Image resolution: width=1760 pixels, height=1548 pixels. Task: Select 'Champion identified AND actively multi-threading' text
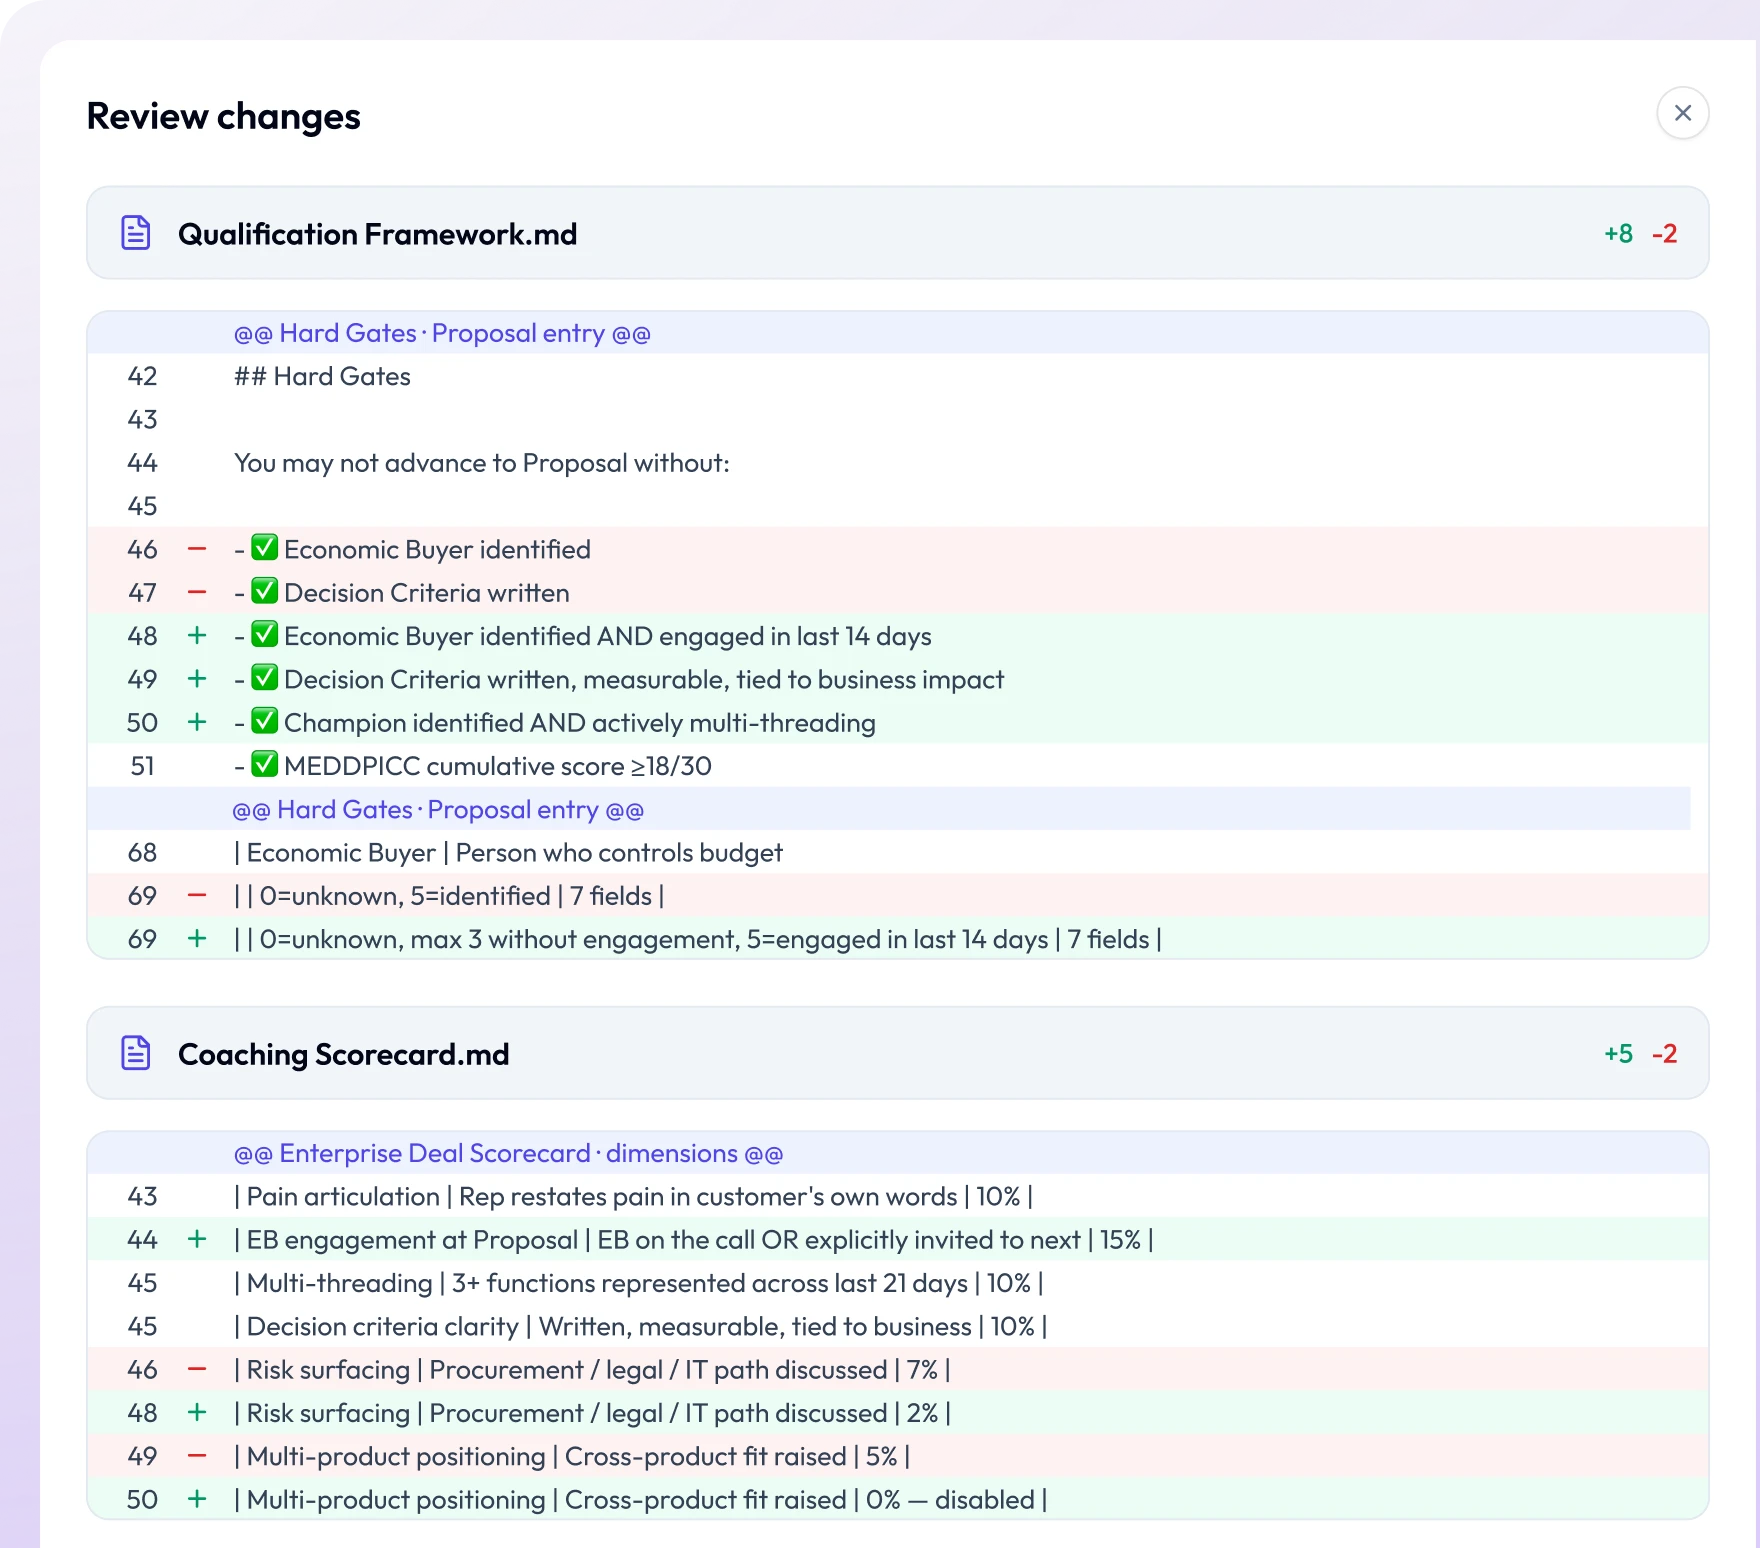(x=580, y=723)
